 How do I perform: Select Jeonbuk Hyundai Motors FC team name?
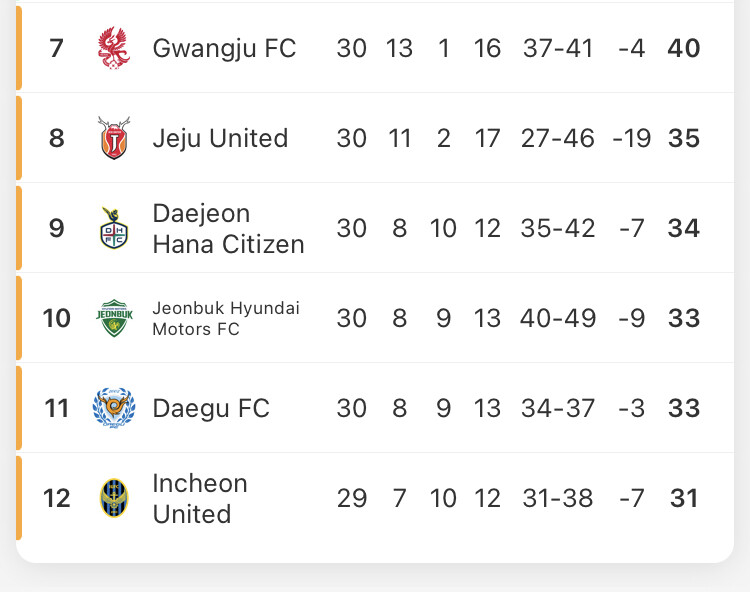pos(226,318)
